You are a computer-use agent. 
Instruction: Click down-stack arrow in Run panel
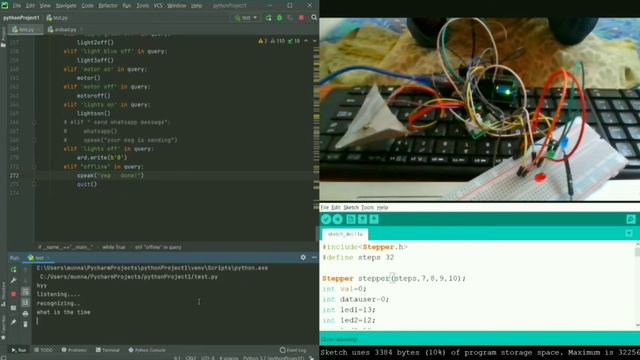point(25,280)
